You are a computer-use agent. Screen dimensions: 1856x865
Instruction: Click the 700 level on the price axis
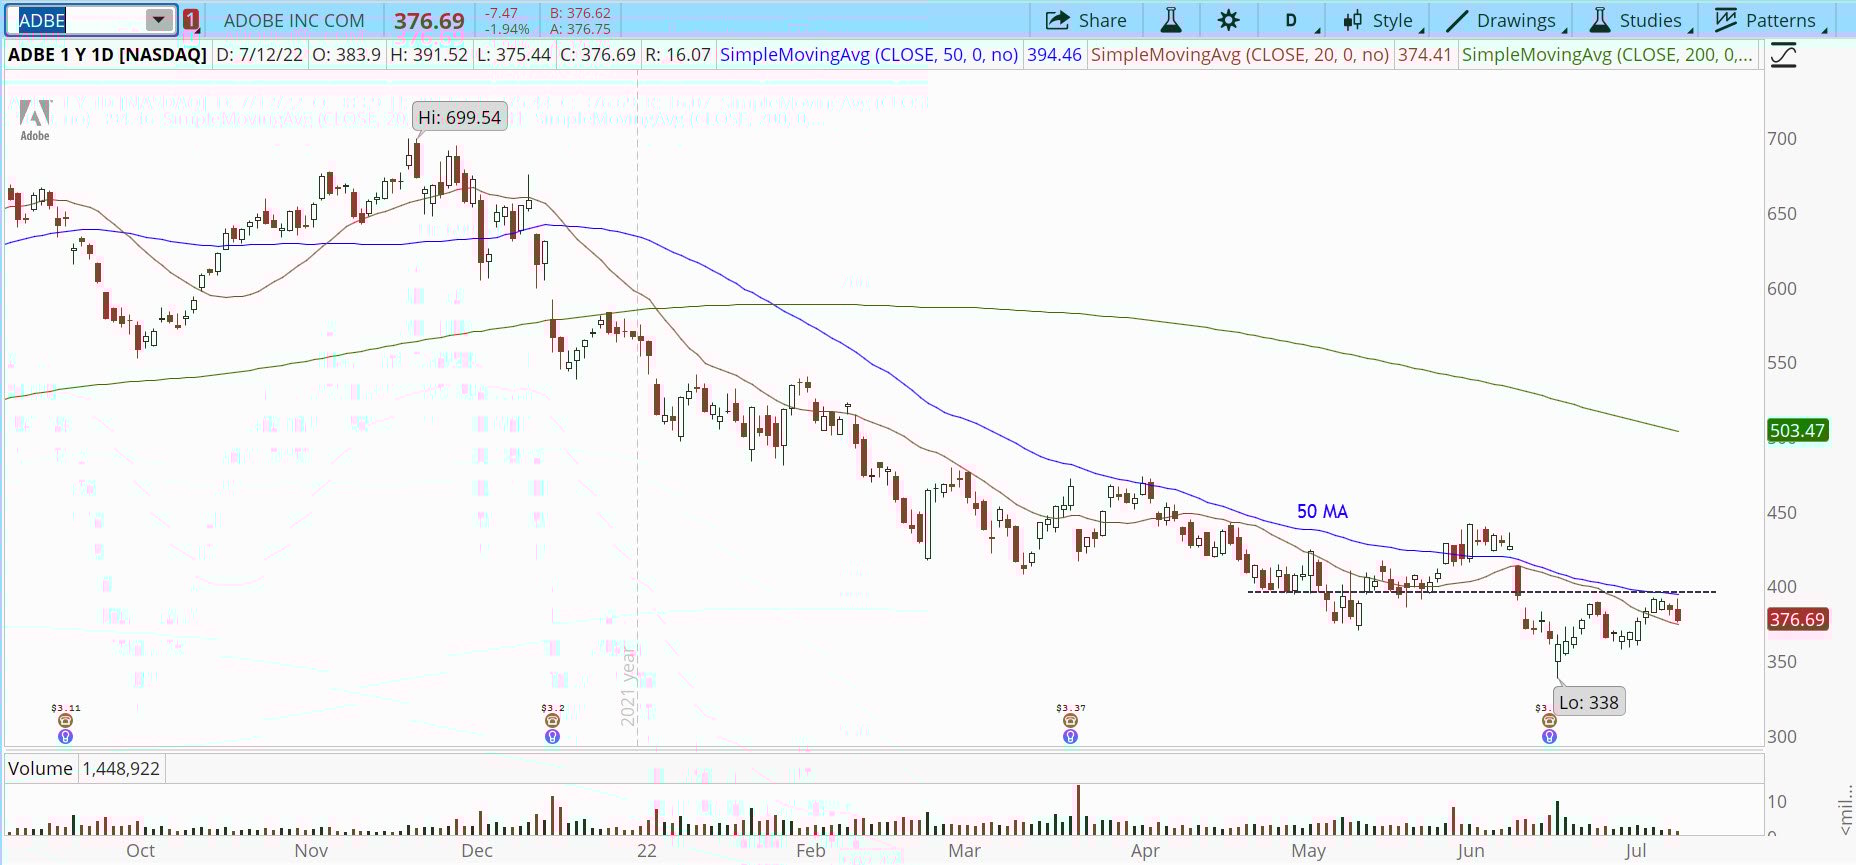1782,139
